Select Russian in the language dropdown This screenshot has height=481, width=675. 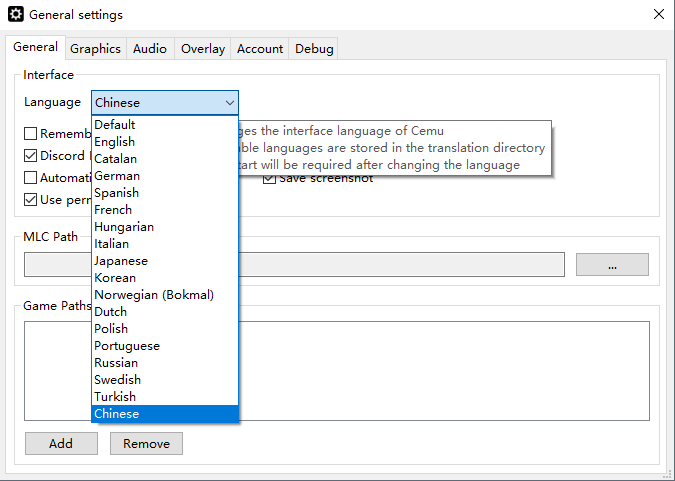[165, 363]
